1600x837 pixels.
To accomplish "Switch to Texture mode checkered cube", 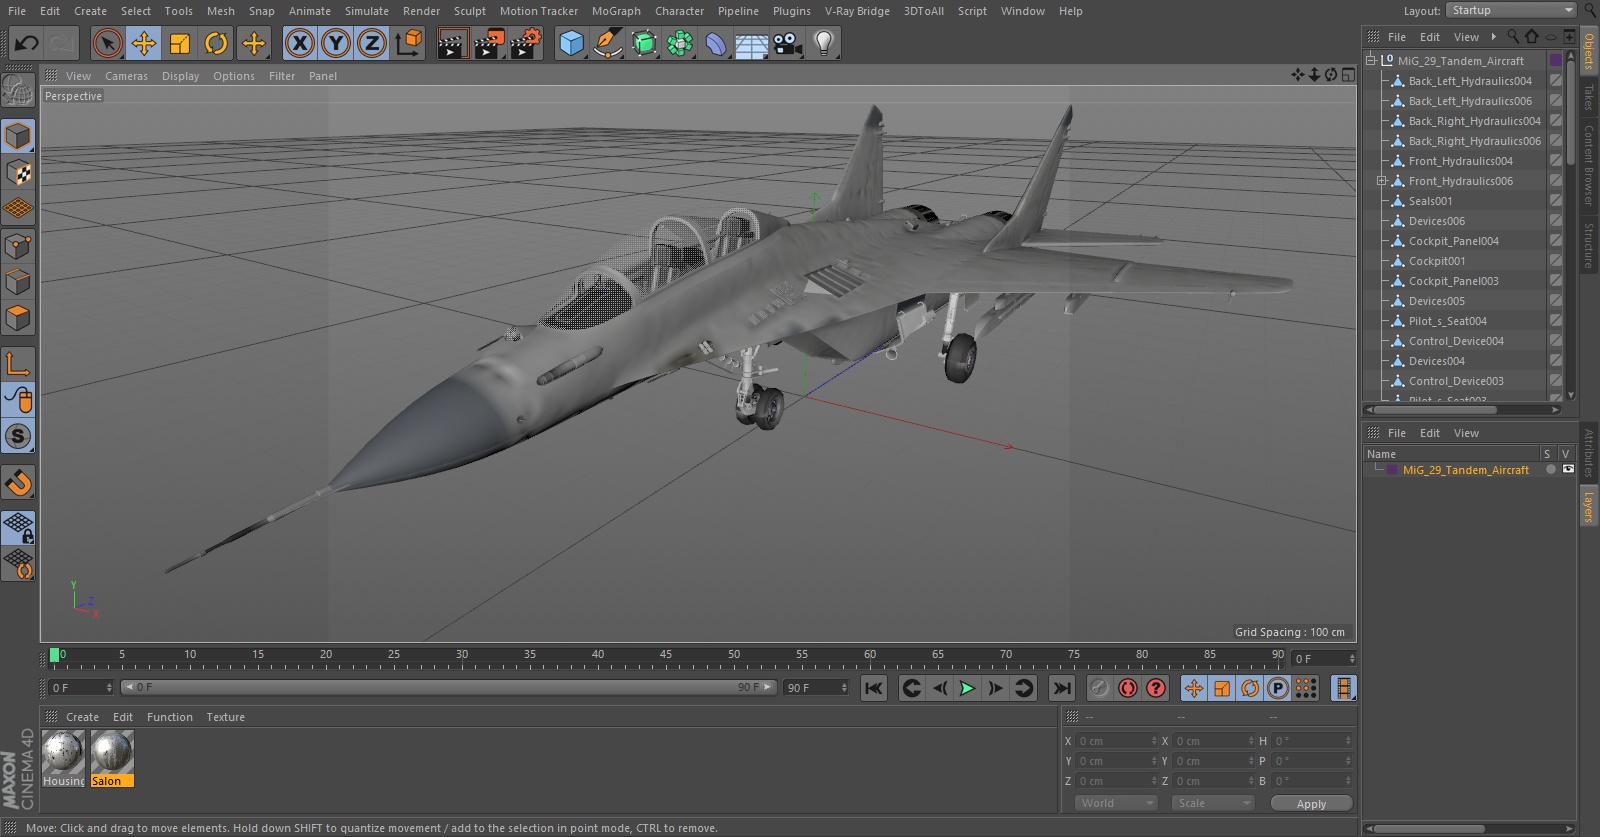I will point(18,173).
